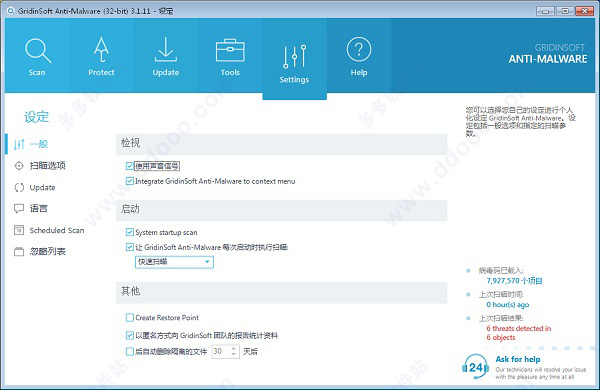Toggle Integrate GridinSoft Anti-Malware to context menu
600x390 pixels.
point(130,181)
